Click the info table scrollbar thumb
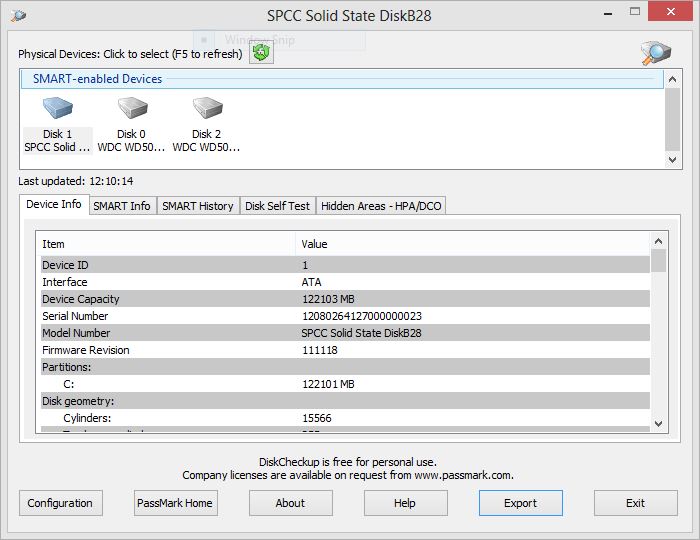 658,261
